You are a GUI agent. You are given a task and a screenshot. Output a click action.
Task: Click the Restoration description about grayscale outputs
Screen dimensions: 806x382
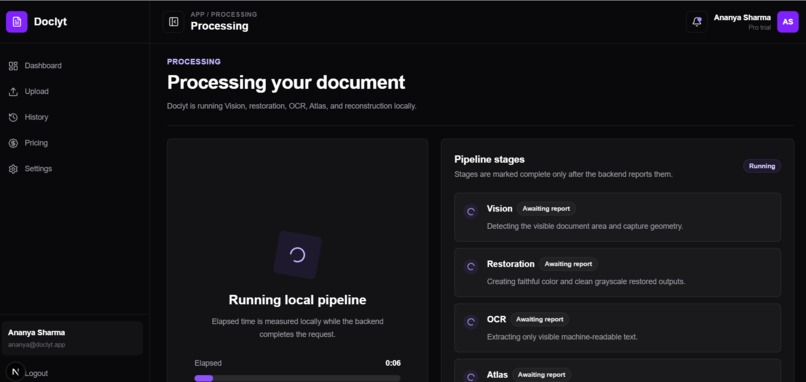click(585, 282)
